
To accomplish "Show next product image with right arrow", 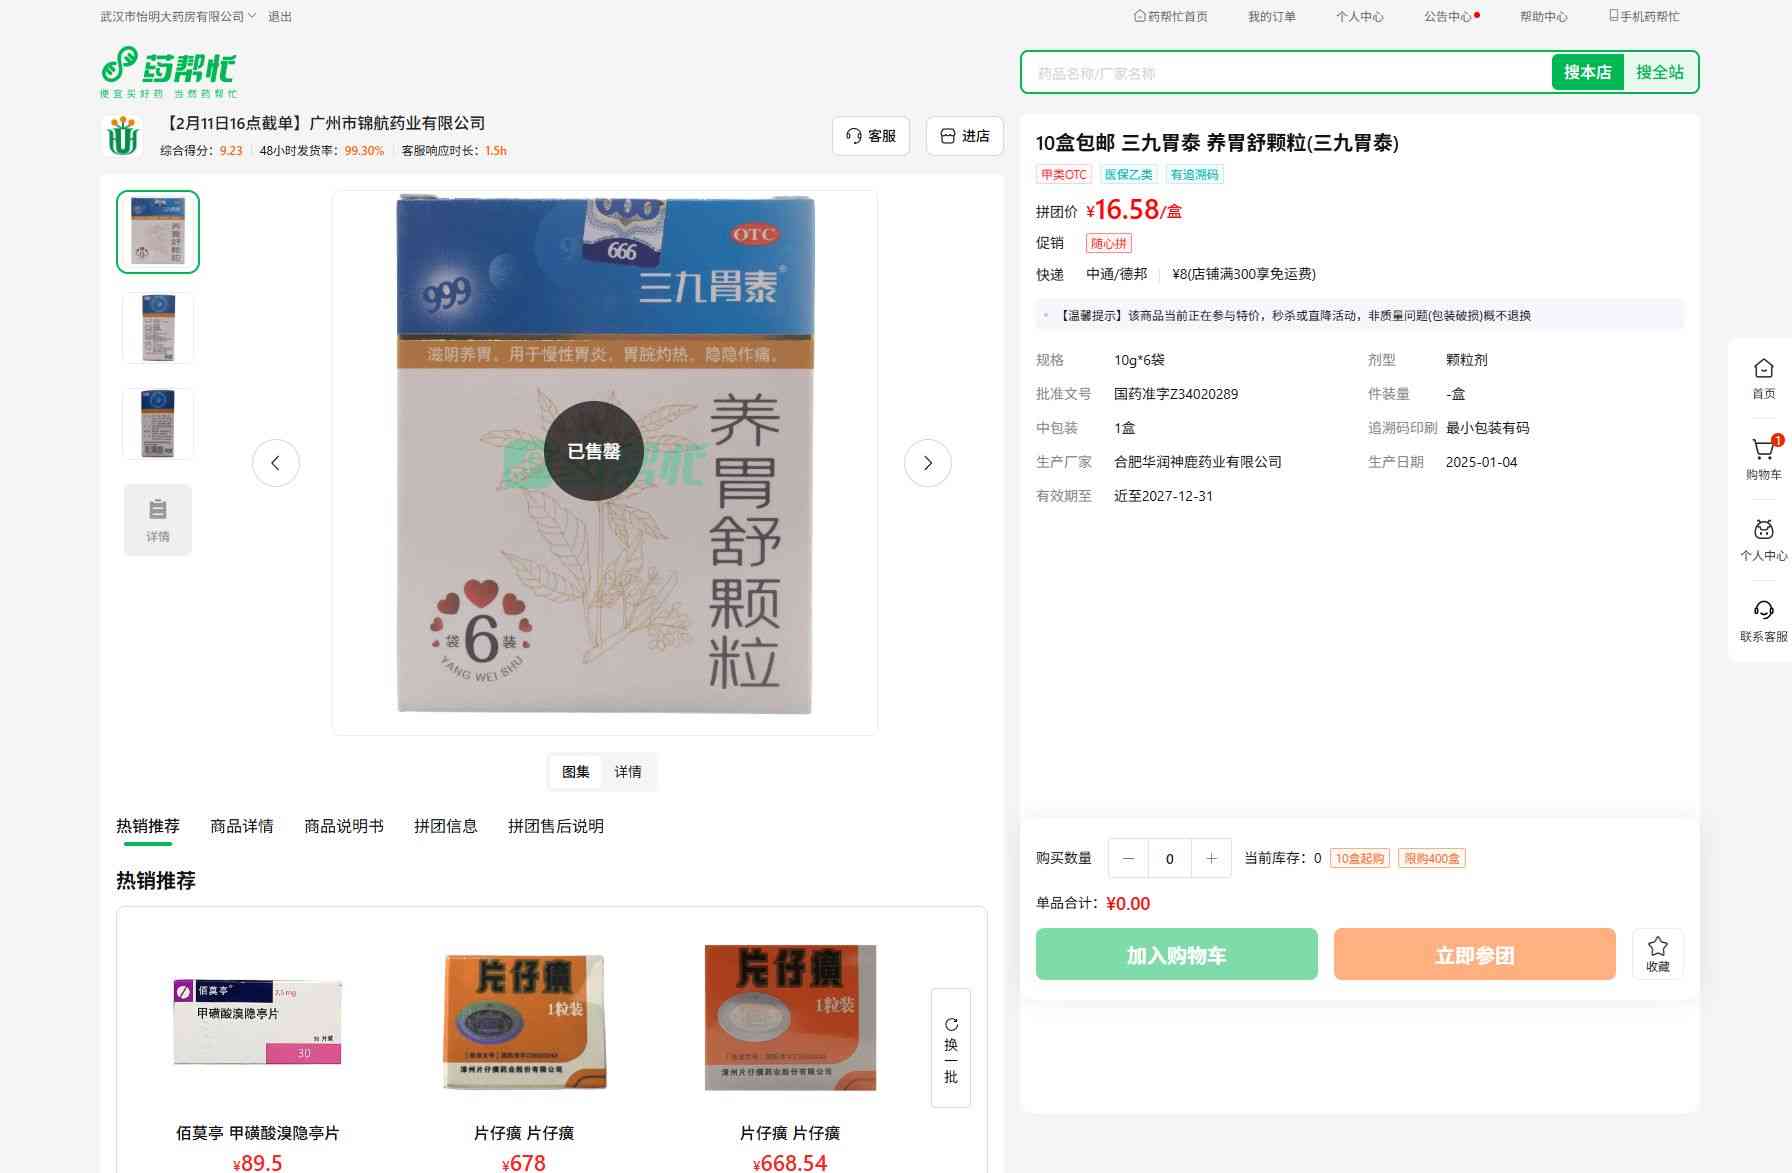I will (927, 463).
